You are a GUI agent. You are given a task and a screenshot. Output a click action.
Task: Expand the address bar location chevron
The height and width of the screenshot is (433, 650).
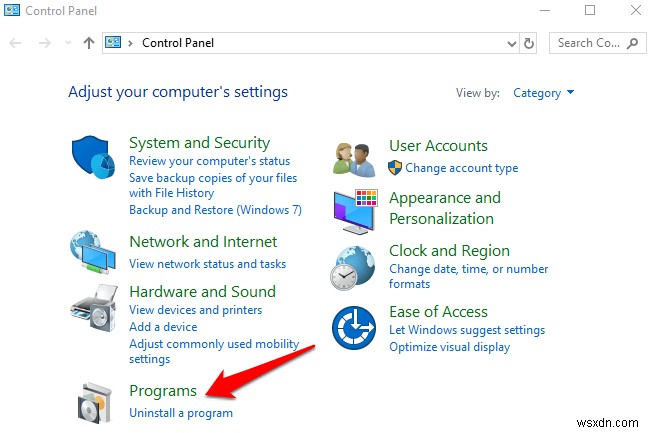pyautogui.click(x=131, y=43)
